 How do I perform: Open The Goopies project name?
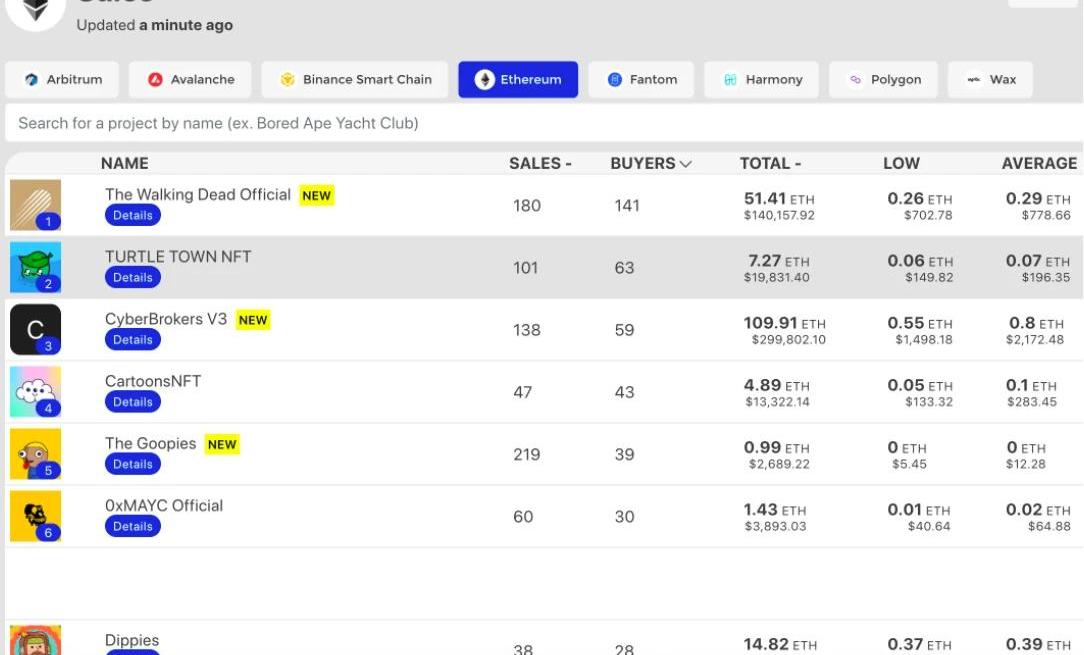point(151,443)
